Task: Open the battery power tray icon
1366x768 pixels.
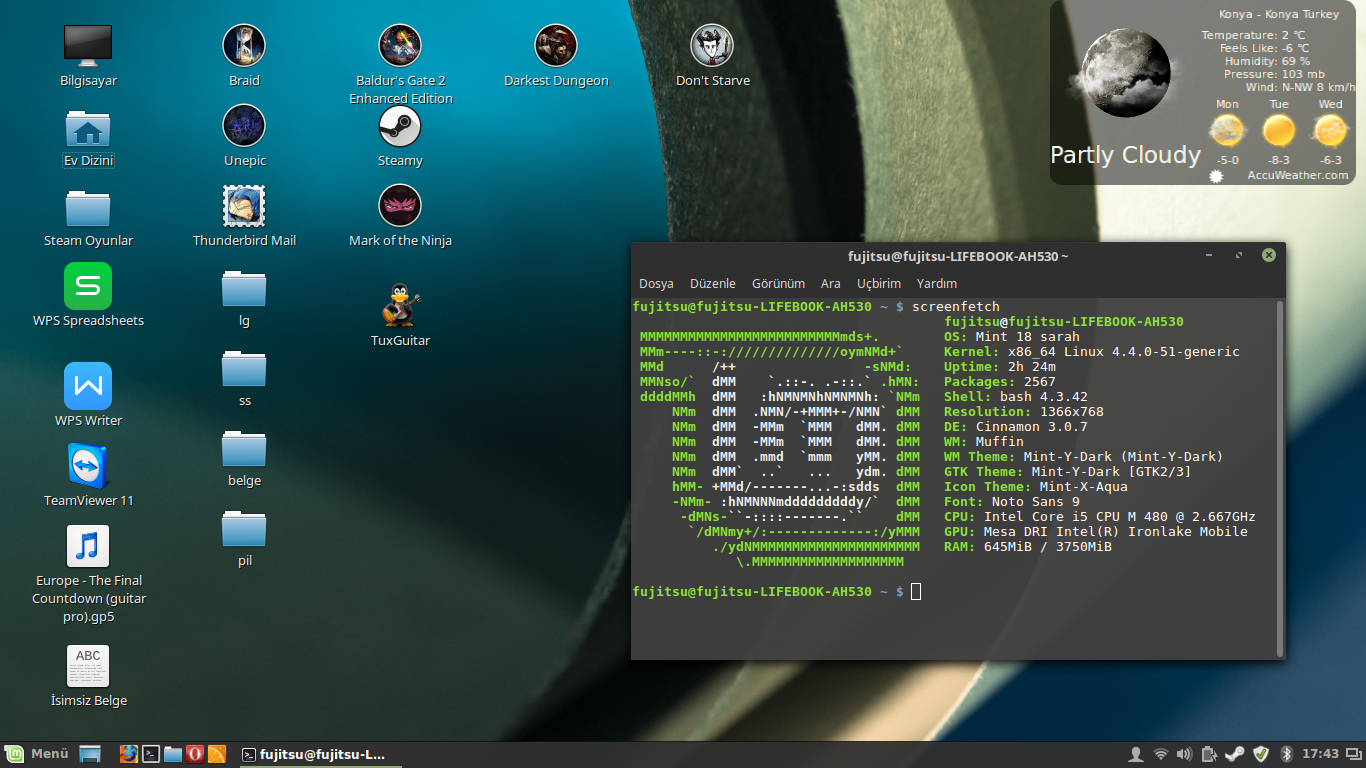Action: pos(1209,754)
